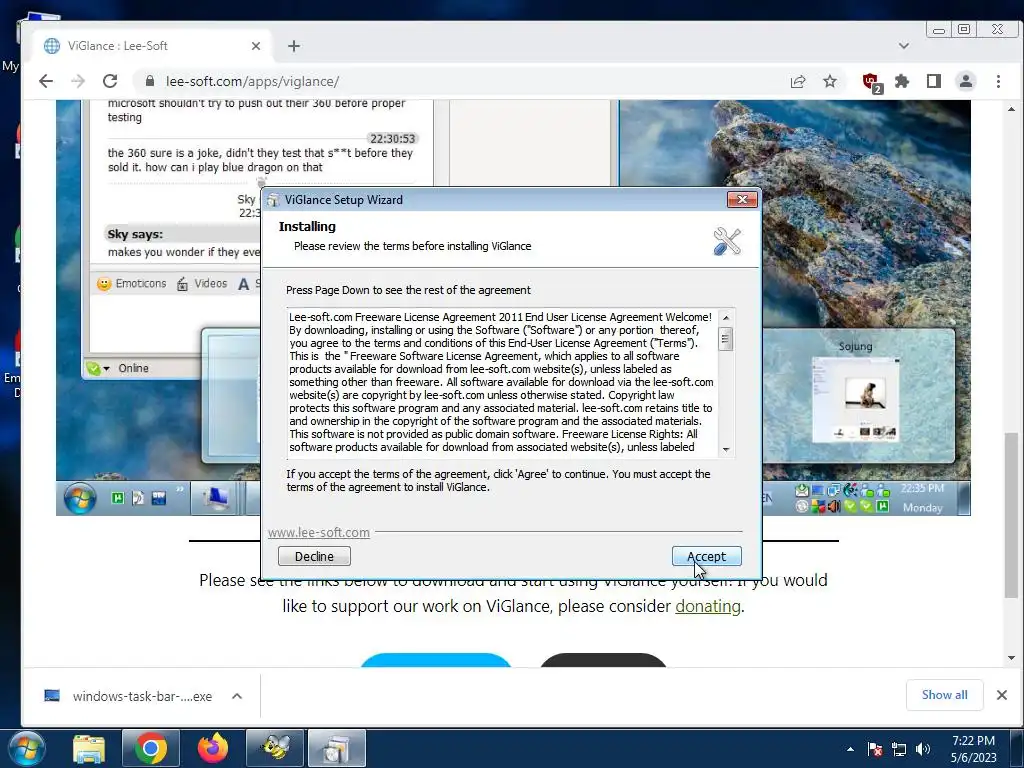
Task: Click the setup installer taskbar icon
Action: point(337,749)
